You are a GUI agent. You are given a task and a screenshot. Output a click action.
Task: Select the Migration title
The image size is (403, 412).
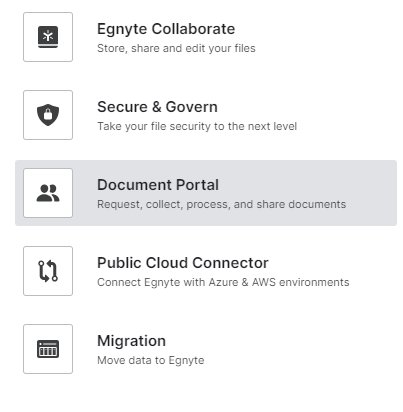[131, 341]
